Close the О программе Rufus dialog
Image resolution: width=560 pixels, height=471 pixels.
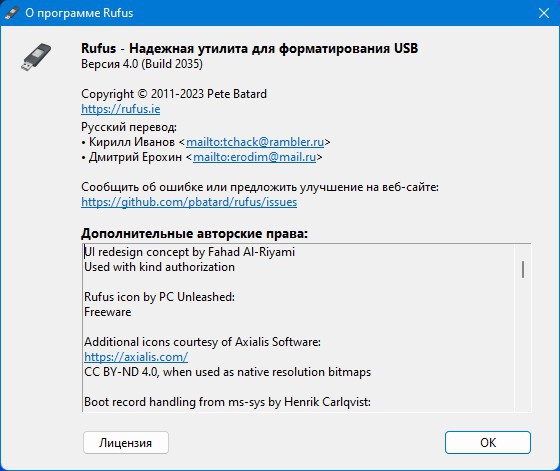544,13
